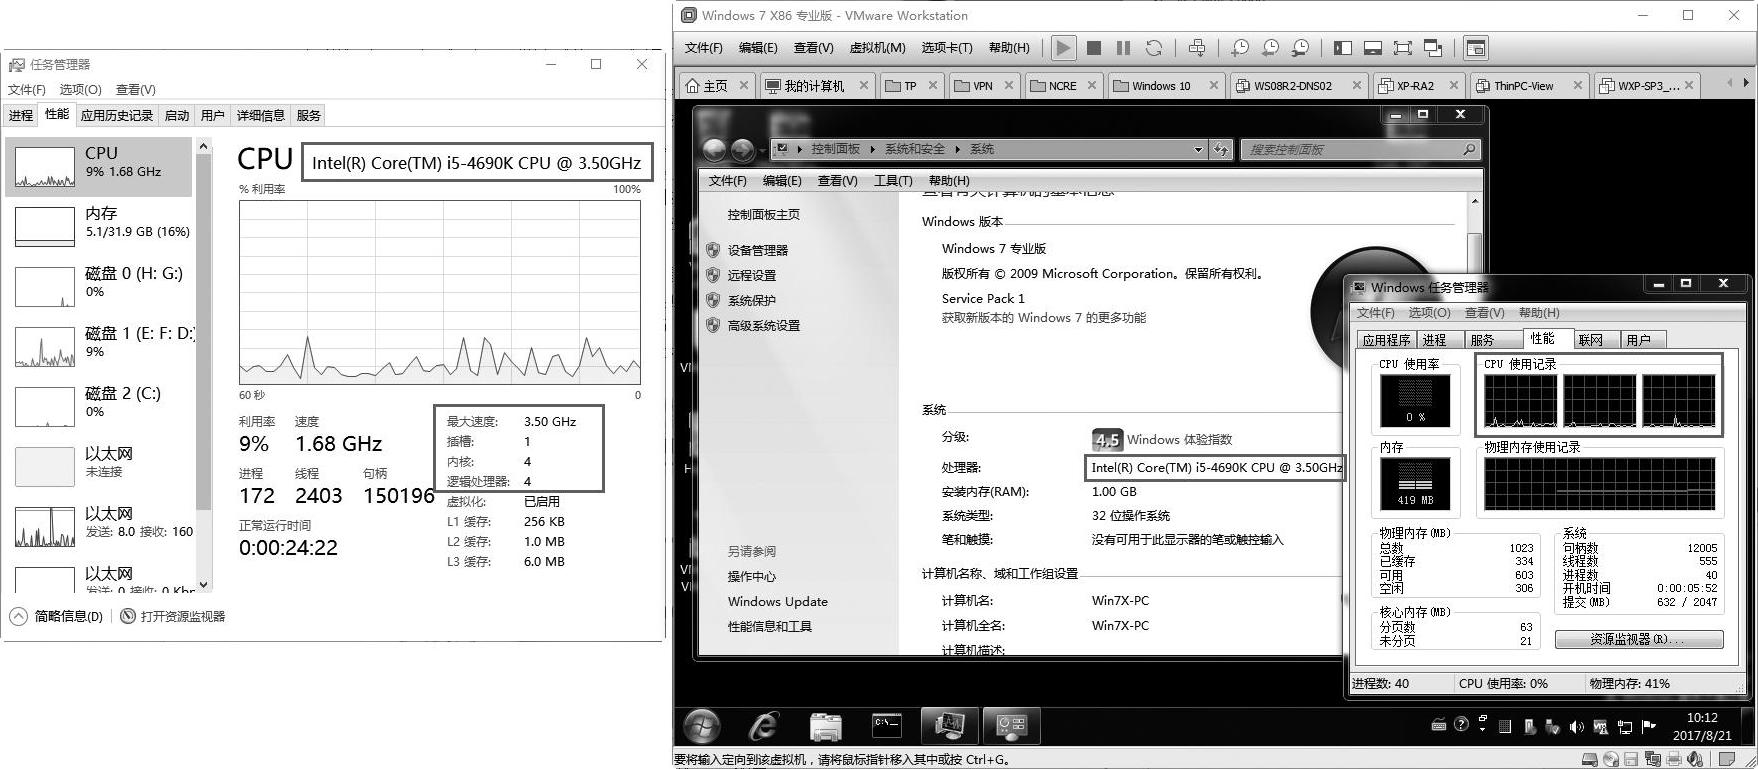This screenshot has width=1758, height=769.
Task: Open 设备管理器 link in Control Panel sidebar
Action: 758,250
